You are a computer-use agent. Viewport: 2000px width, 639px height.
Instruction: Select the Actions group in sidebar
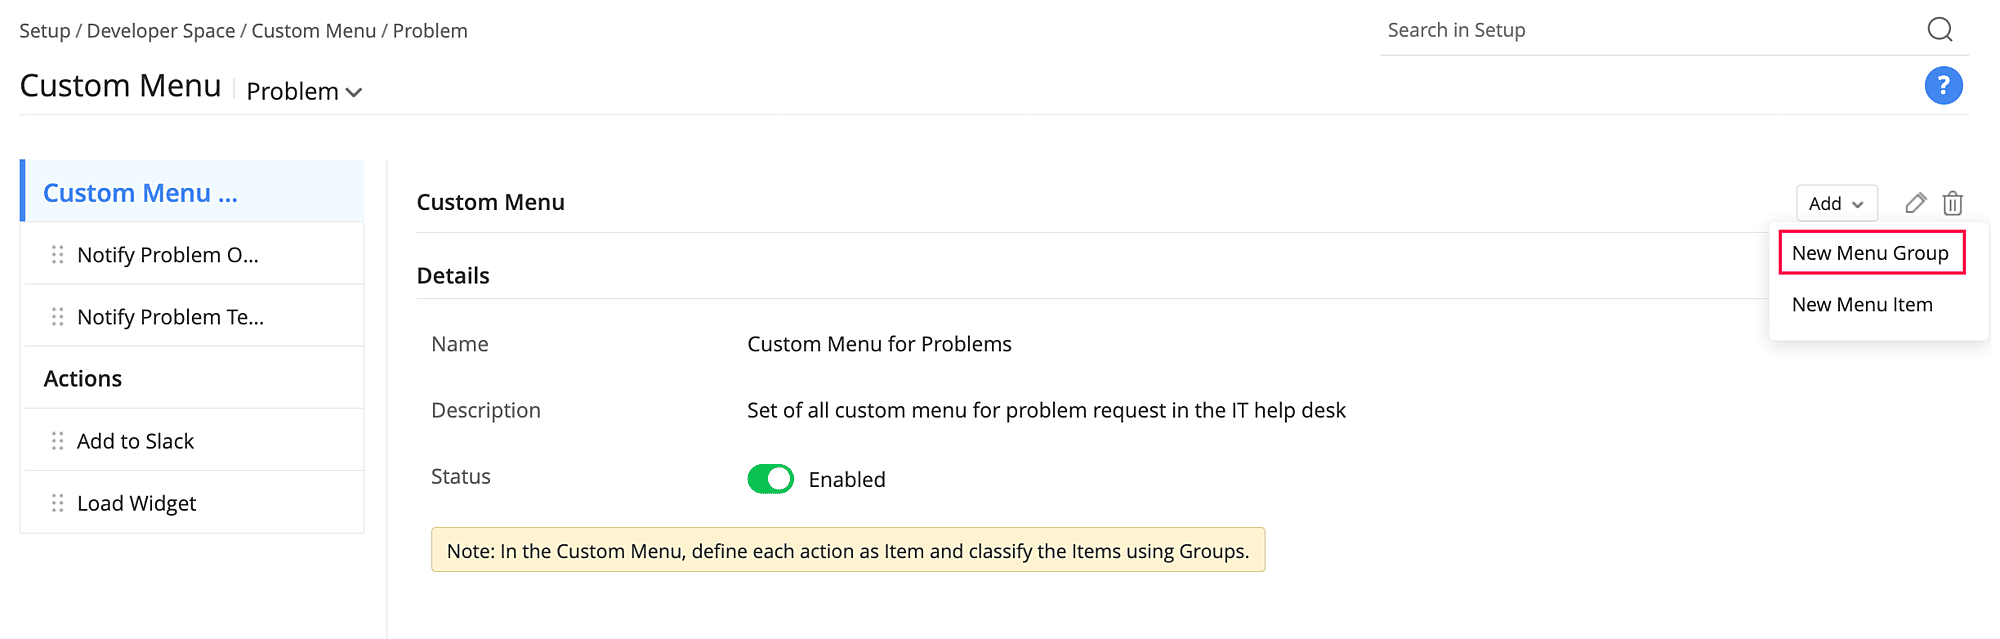[x=83, y=379]
